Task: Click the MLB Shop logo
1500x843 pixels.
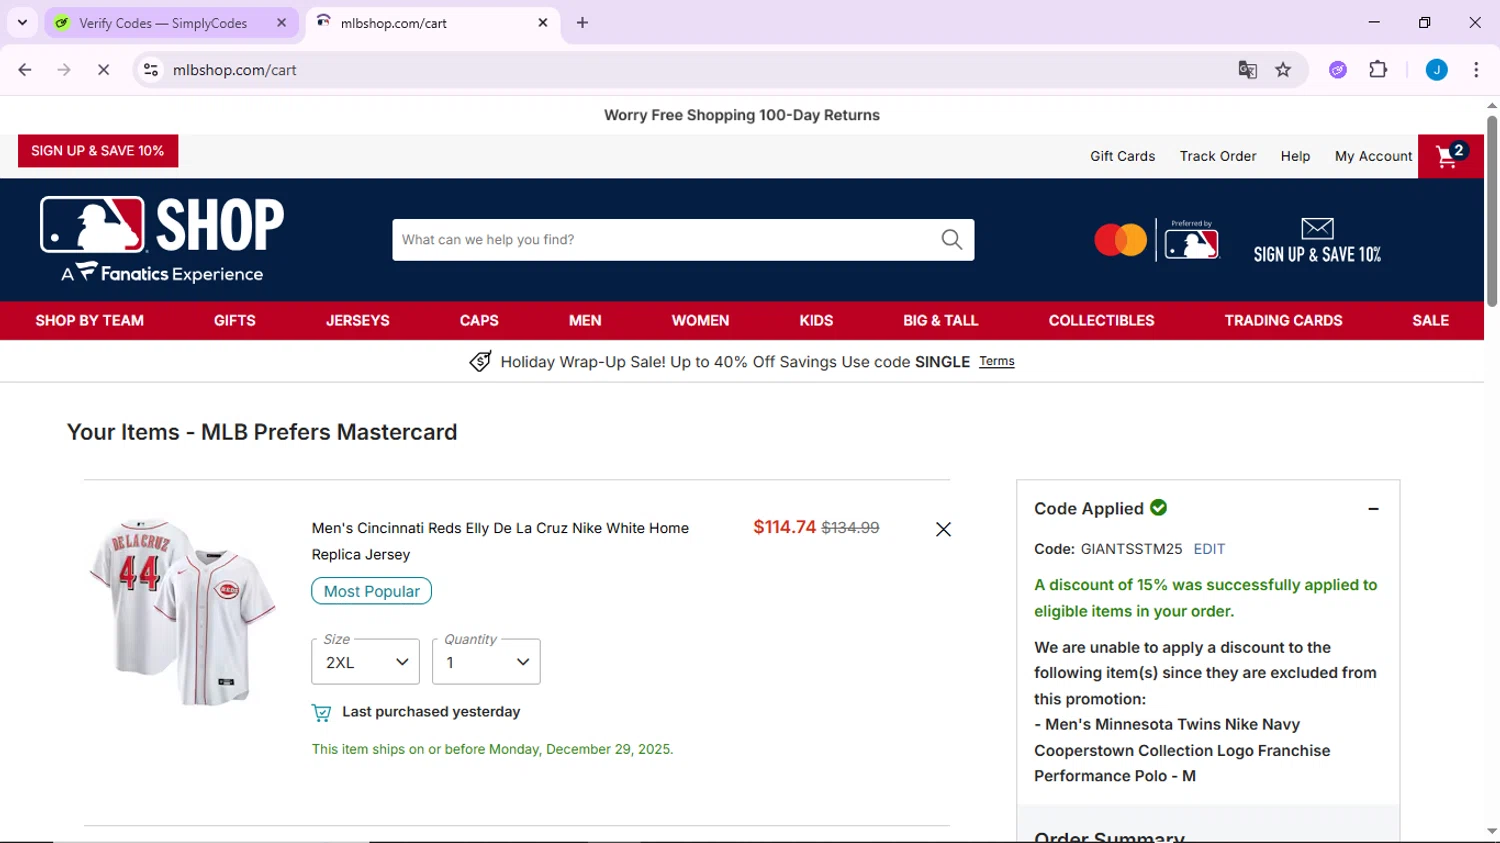Action: (162, 240)
